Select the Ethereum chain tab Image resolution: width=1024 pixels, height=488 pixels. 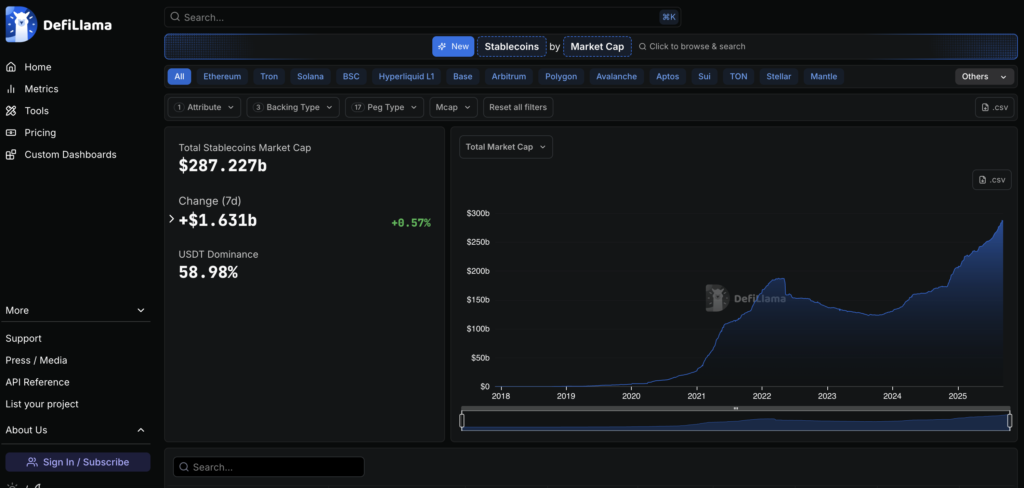point(222,76)
